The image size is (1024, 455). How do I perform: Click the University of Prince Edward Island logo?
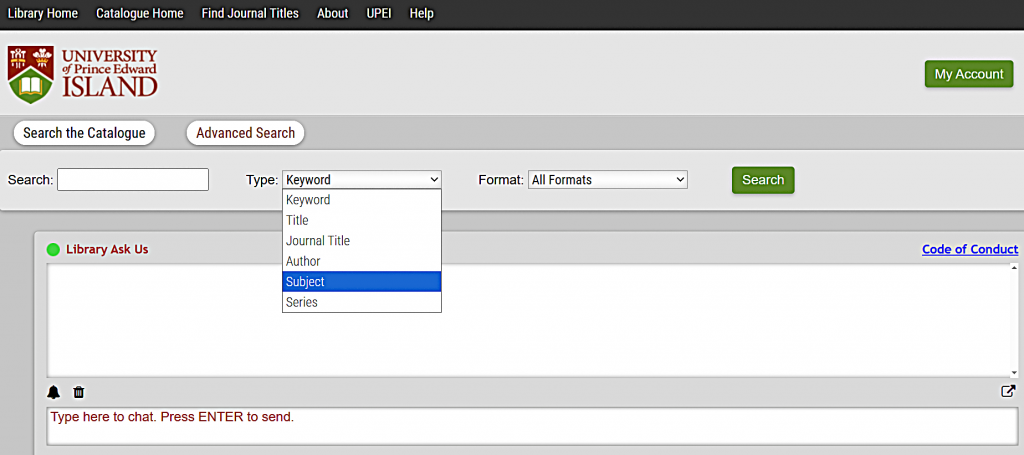pyautogui.click(x=83, y=74)
